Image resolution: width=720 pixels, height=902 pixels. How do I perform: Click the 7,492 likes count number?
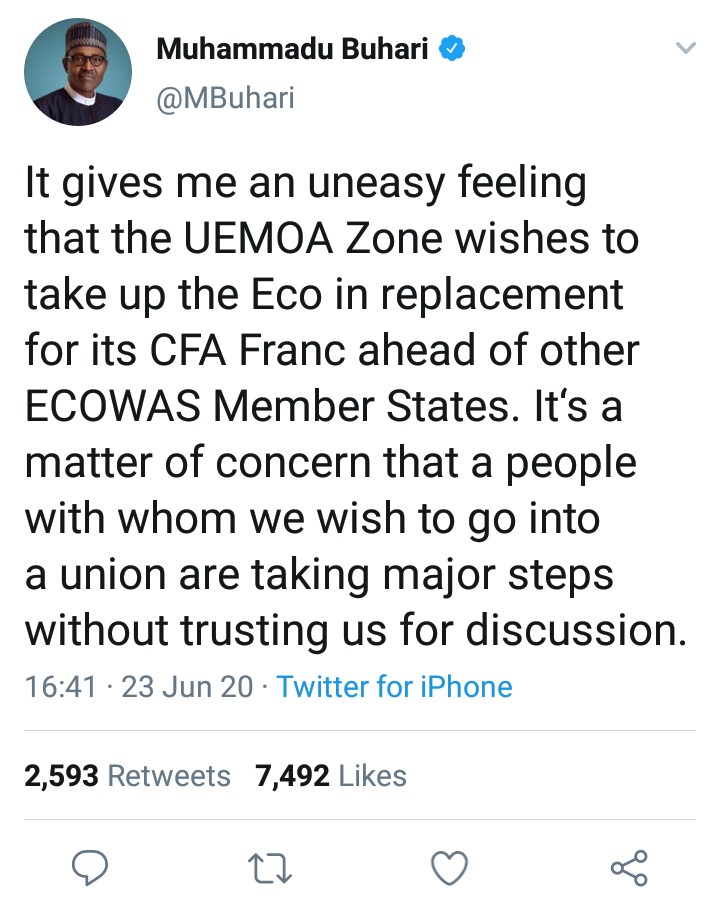tap(293, 776)
